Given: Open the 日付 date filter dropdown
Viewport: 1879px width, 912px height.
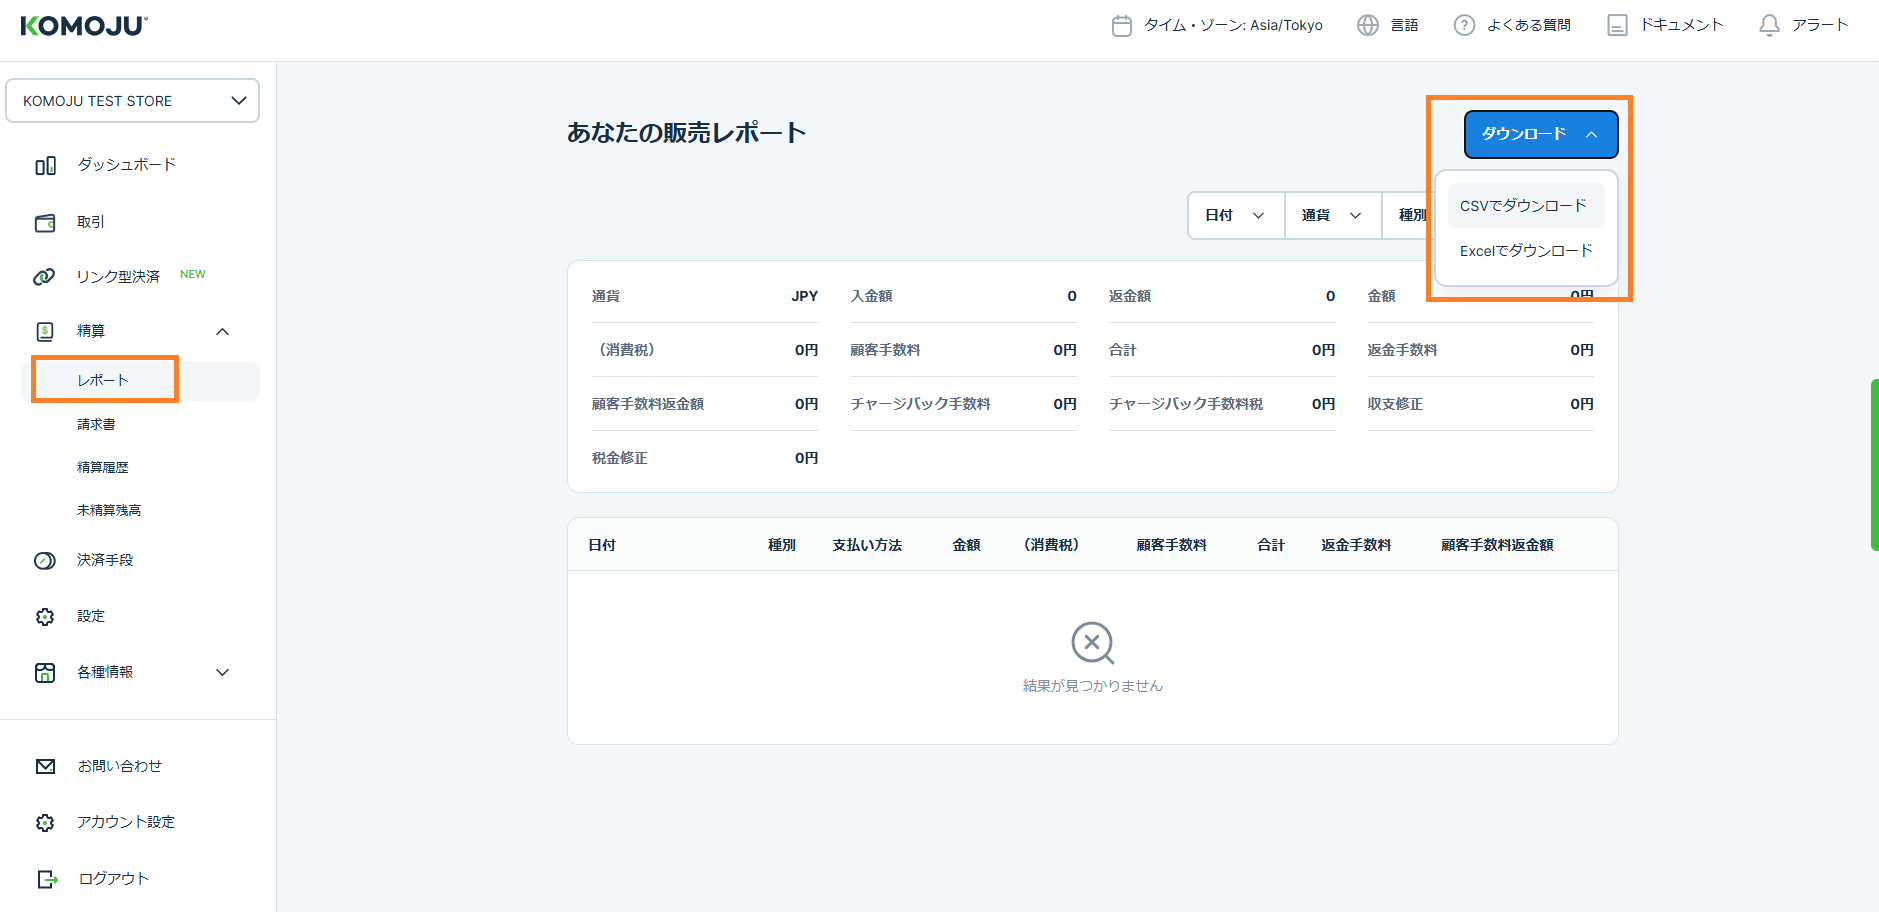Looking at the screenshot, I should [1235, 216].
